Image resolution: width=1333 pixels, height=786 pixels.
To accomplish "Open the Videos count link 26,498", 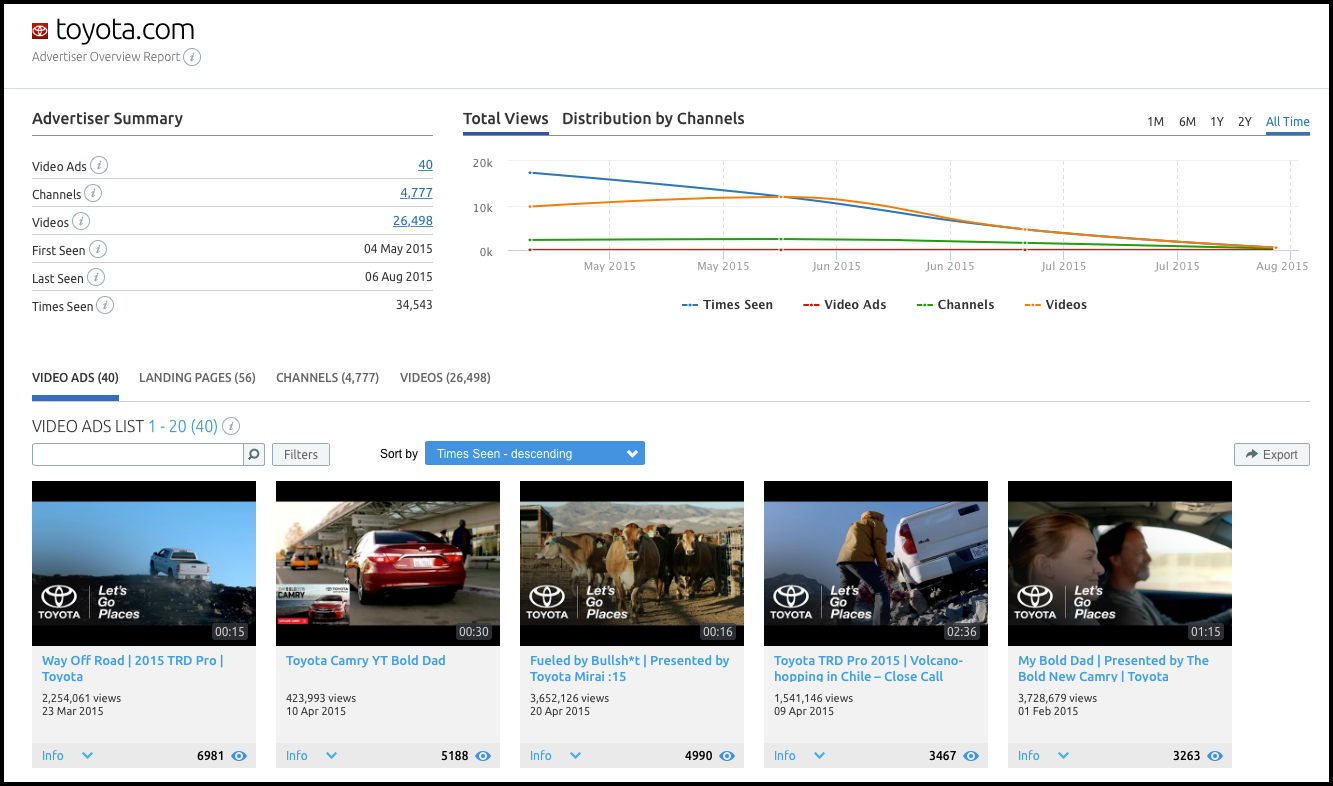I will point(413,221).
